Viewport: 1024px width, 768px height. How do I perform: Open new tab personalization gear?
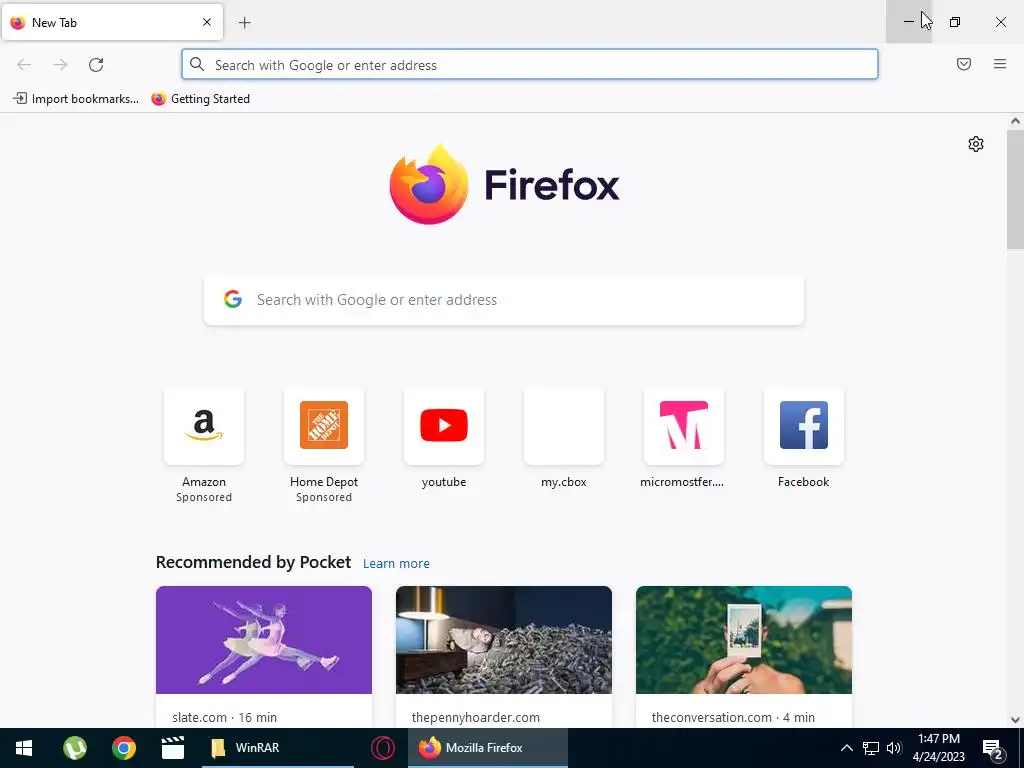point(976,144)
